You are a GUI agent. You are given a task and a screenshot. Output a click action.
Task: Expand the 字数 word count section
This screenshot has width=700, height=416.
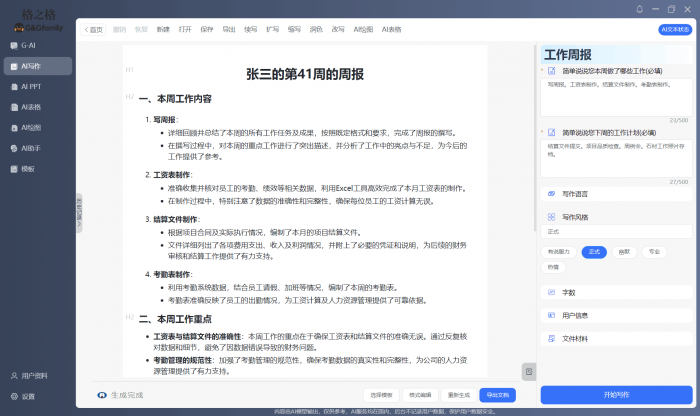click(x=616, y=293)
